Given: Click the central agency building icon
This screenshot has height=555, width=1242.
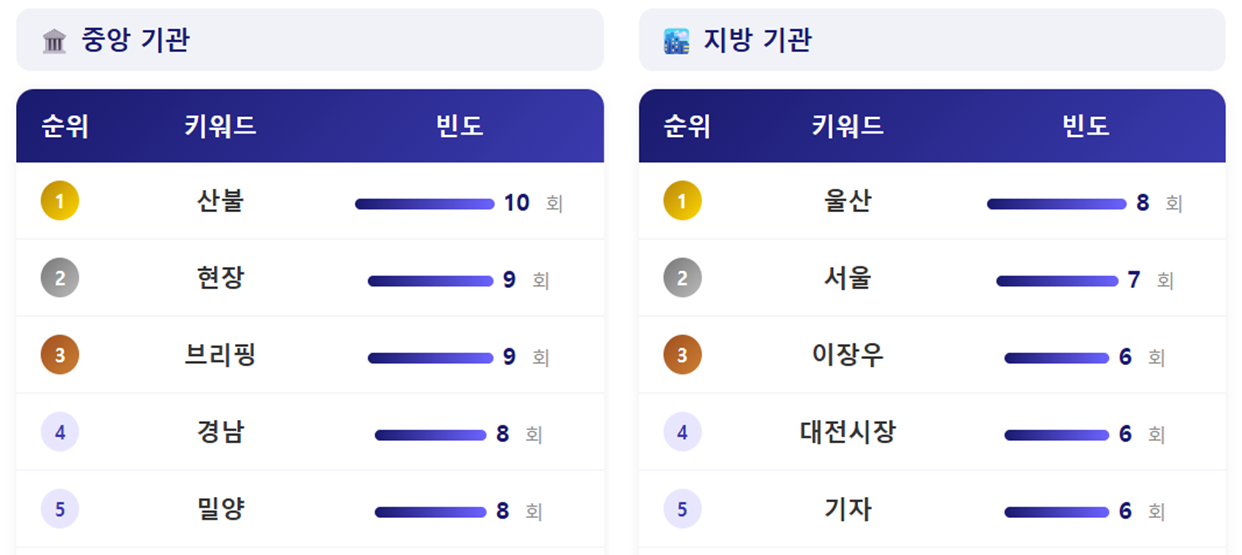Looking at the screenshot, I should 54,41.
